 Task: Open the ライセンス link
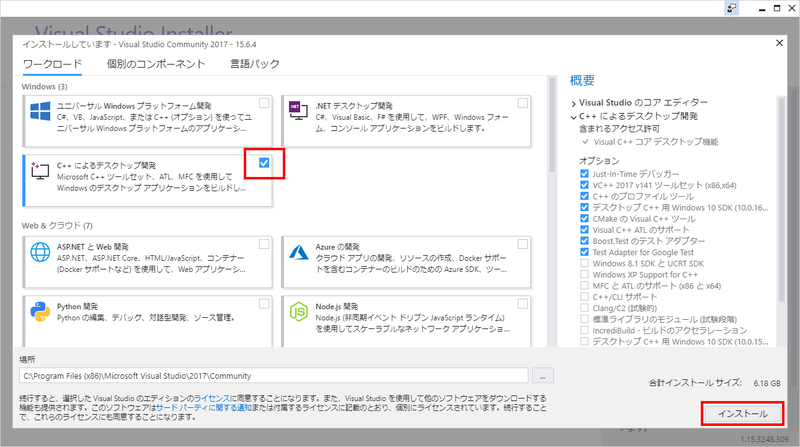point(212,398)
